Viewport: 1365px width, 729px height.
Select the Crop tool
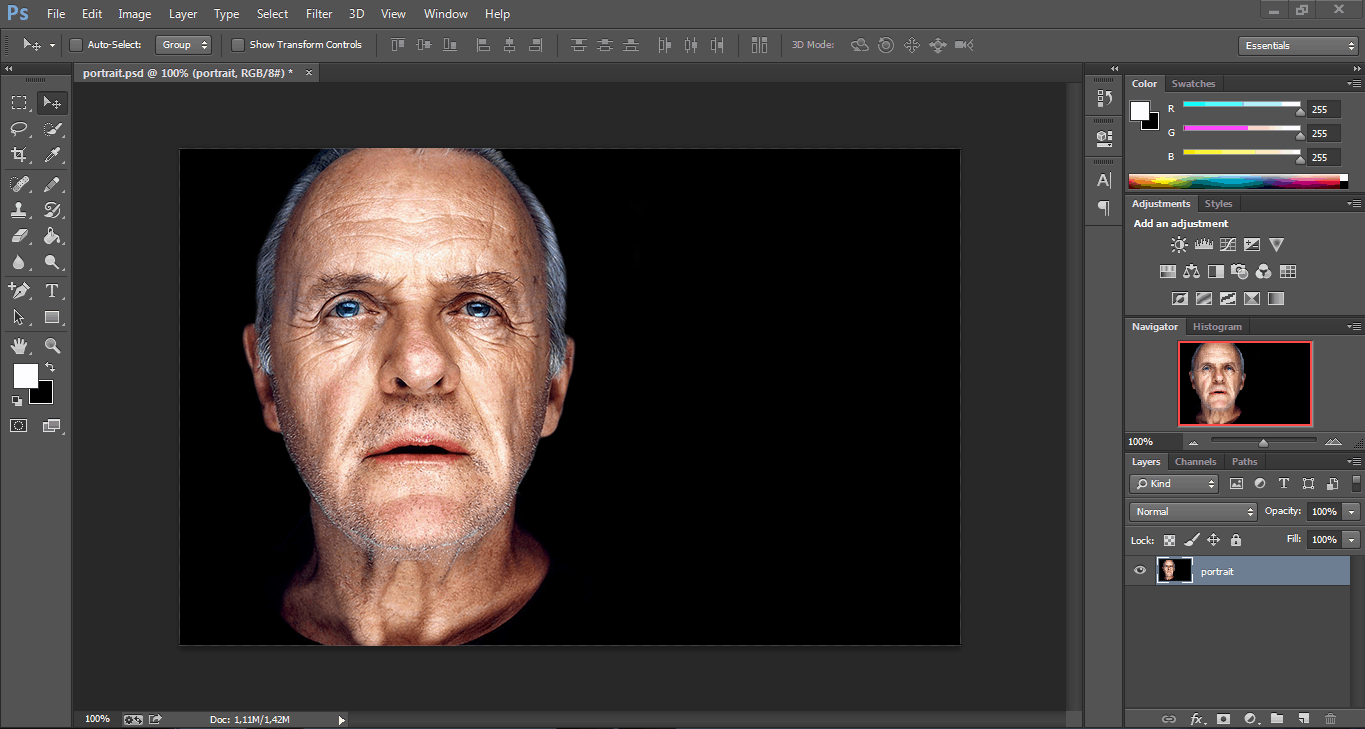19,155
